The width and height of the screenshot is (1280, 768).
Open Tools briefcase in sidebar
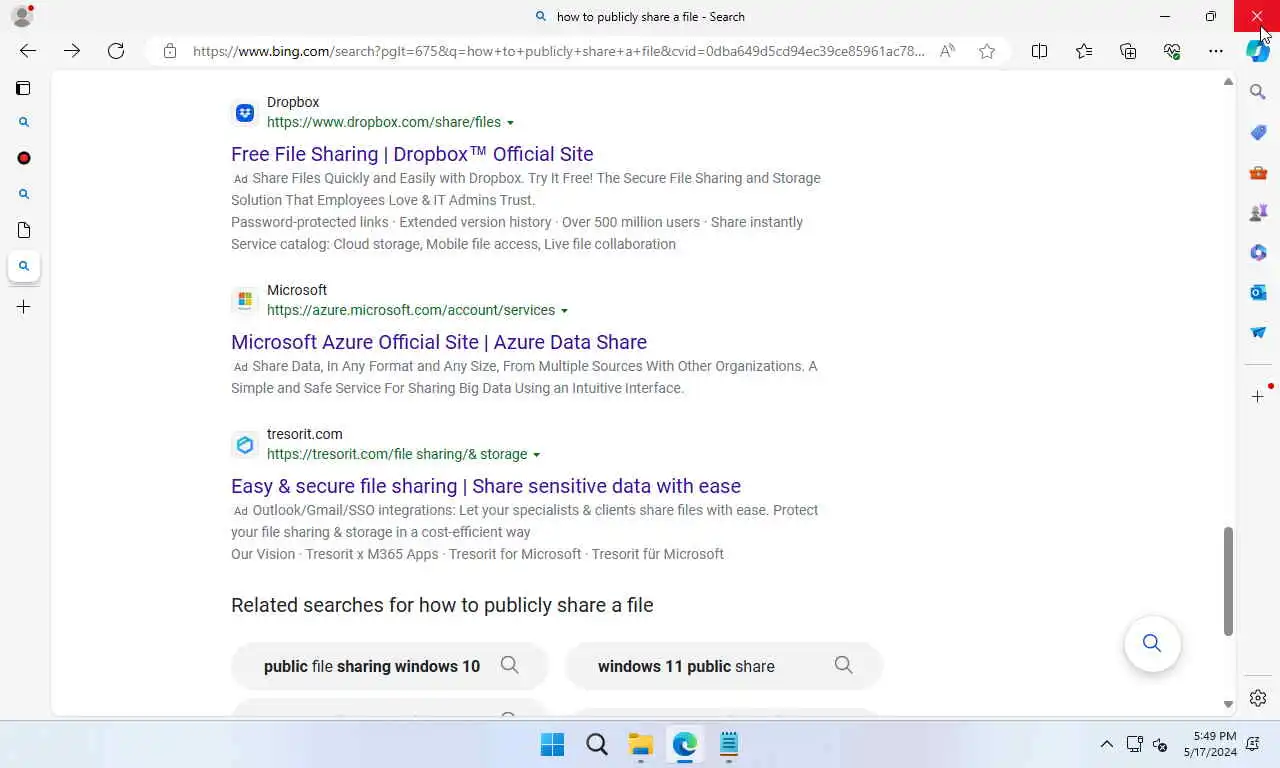click(x=1258, y=172)
